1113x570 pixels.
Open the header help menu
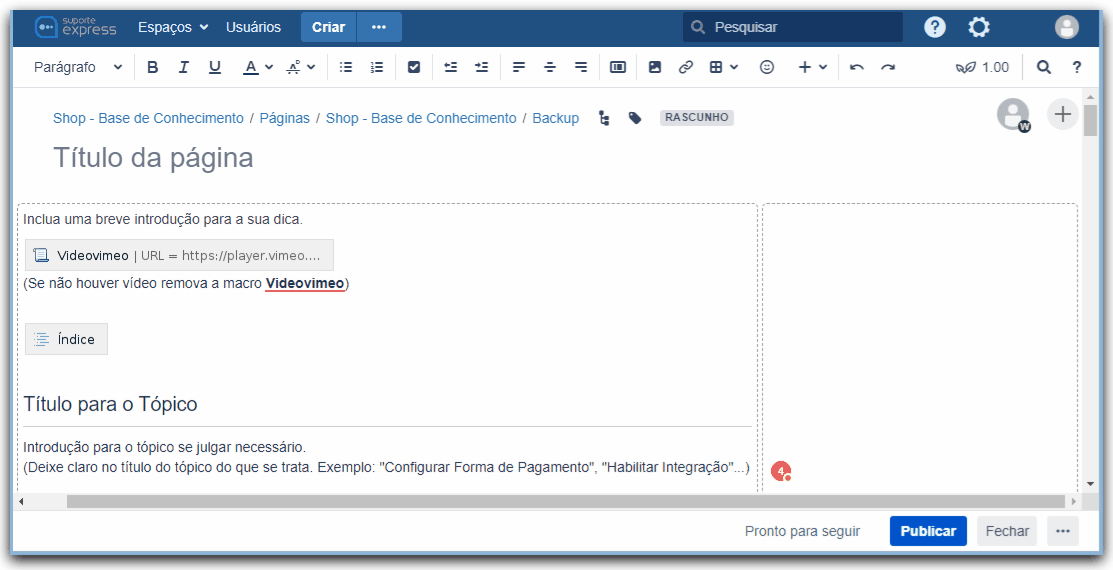pos(935,27)
